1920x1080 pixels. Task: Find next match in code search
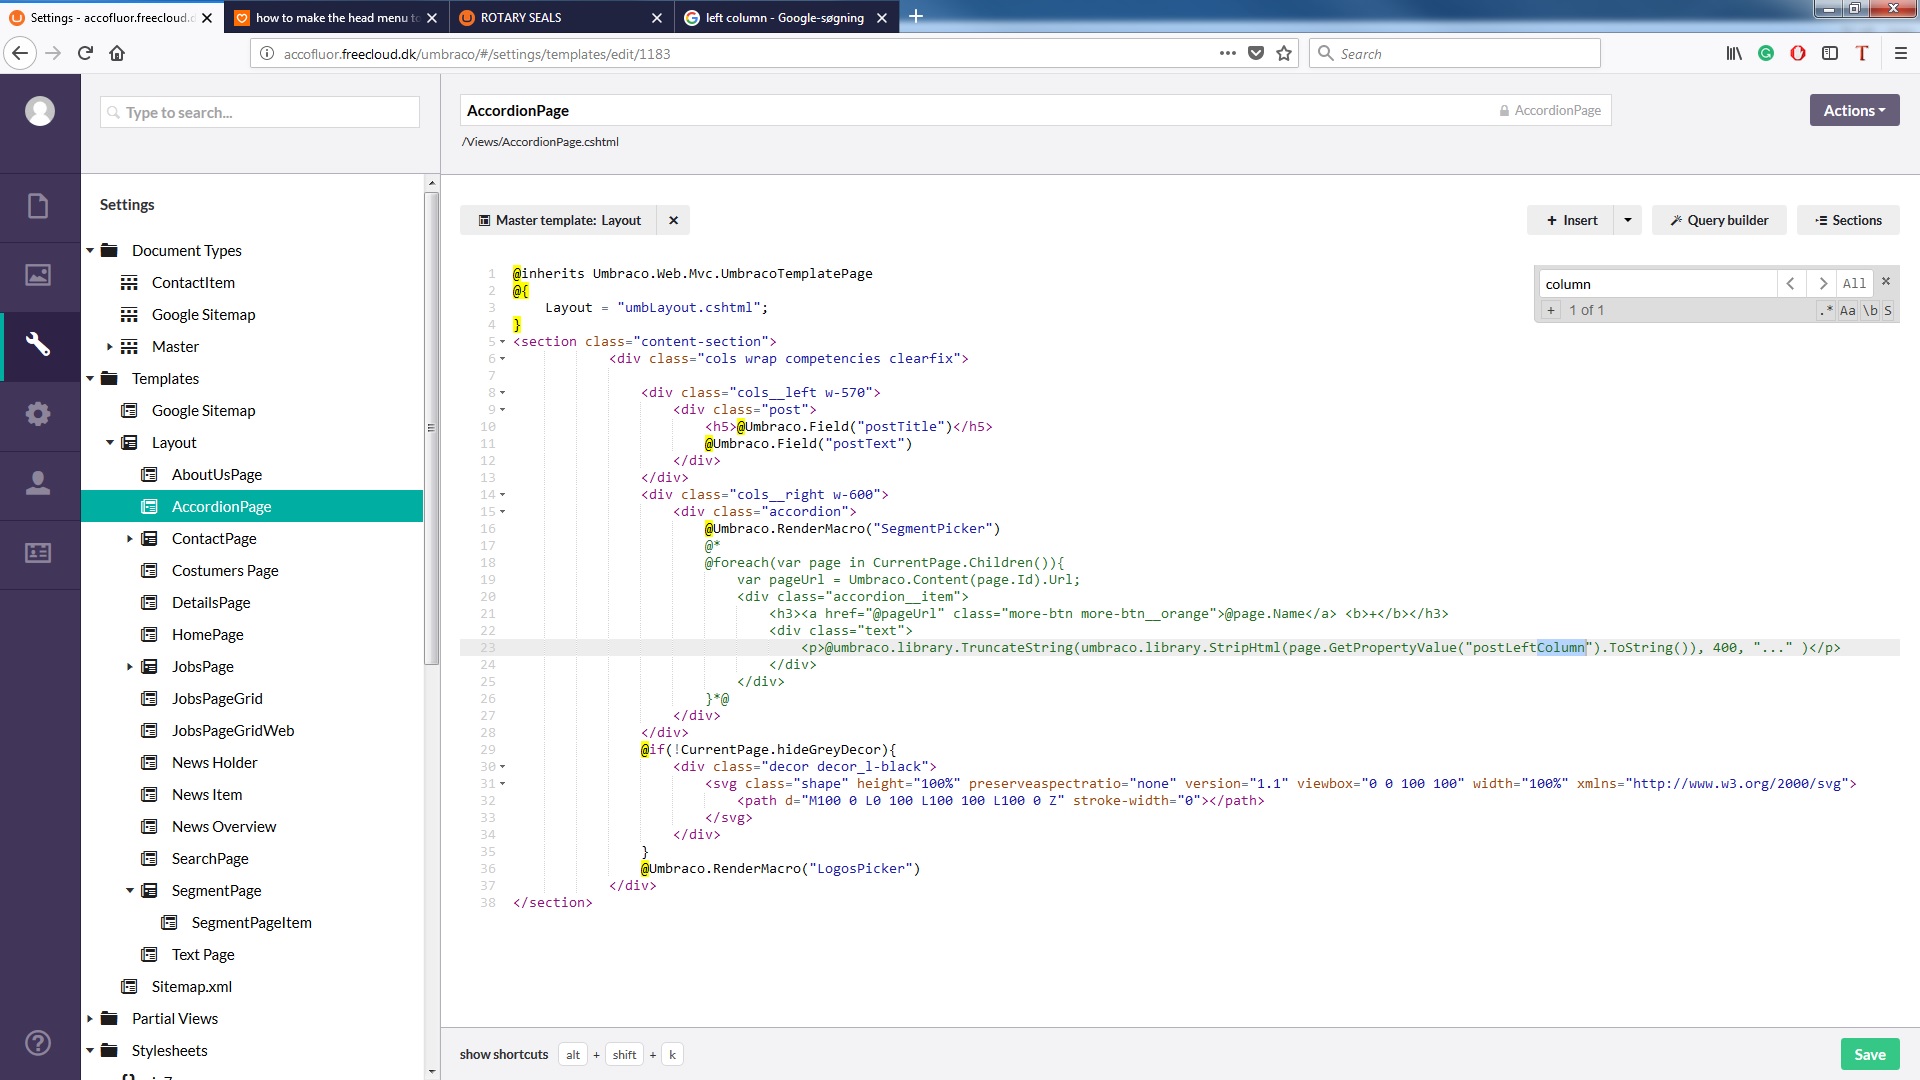(1823, 284)
